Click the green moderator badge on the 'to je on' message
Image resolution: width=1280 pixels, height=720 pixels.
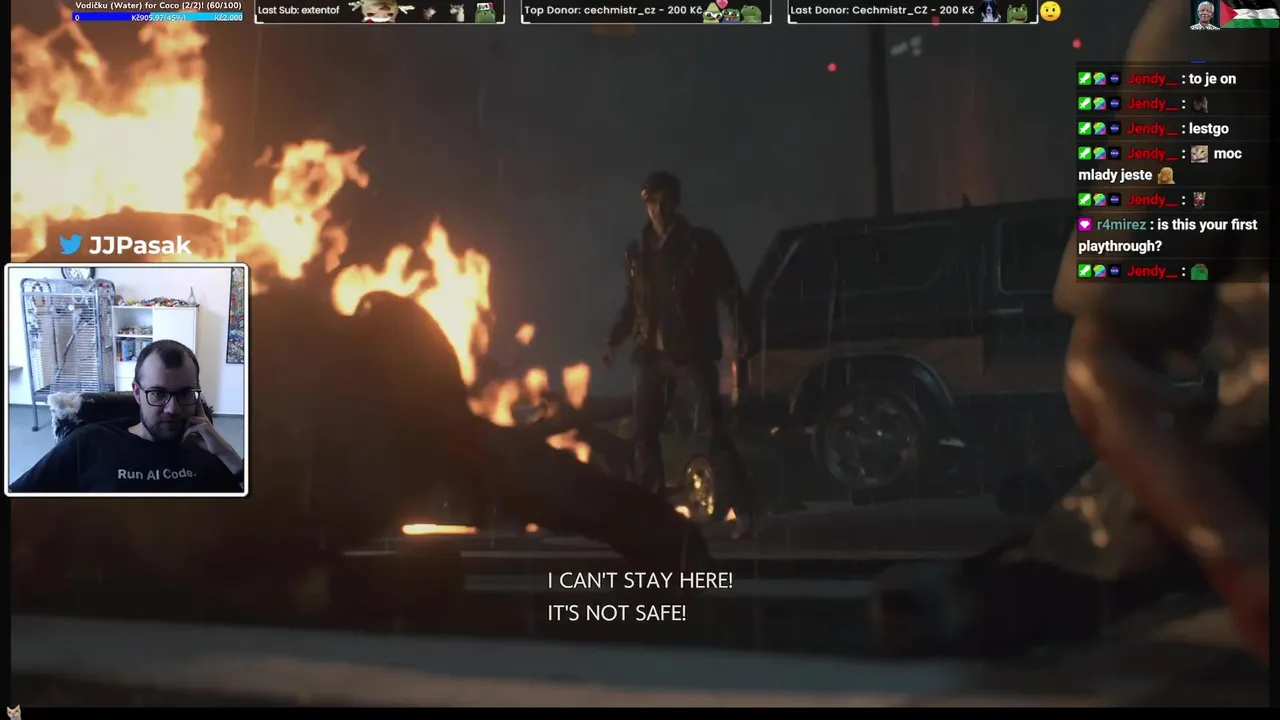coord(1084,79)
